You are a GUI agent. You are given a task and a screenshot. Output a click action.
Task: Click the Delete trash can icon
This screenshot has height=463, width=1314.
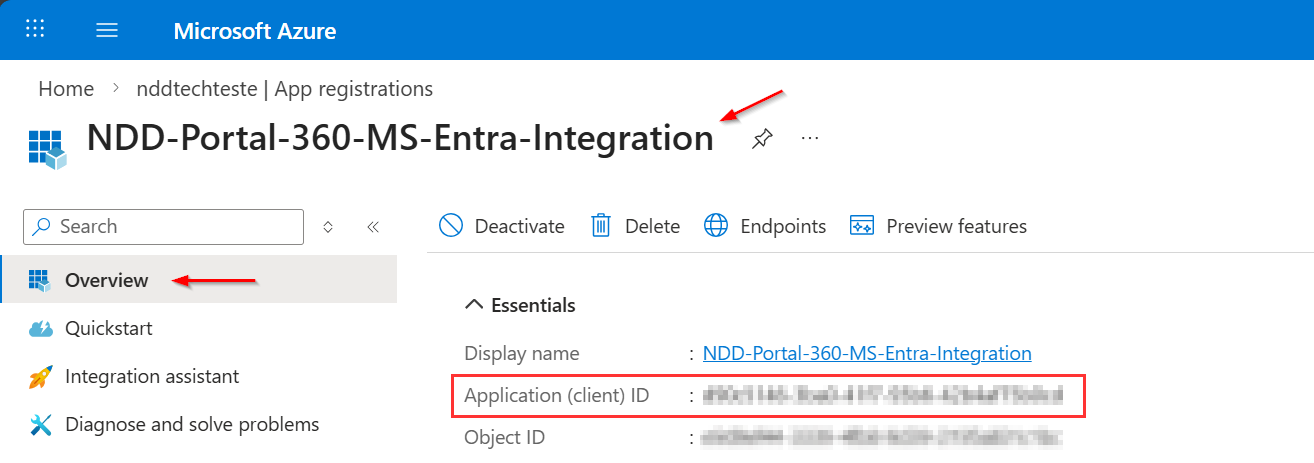pyautogui.click(x=601, y=226)
